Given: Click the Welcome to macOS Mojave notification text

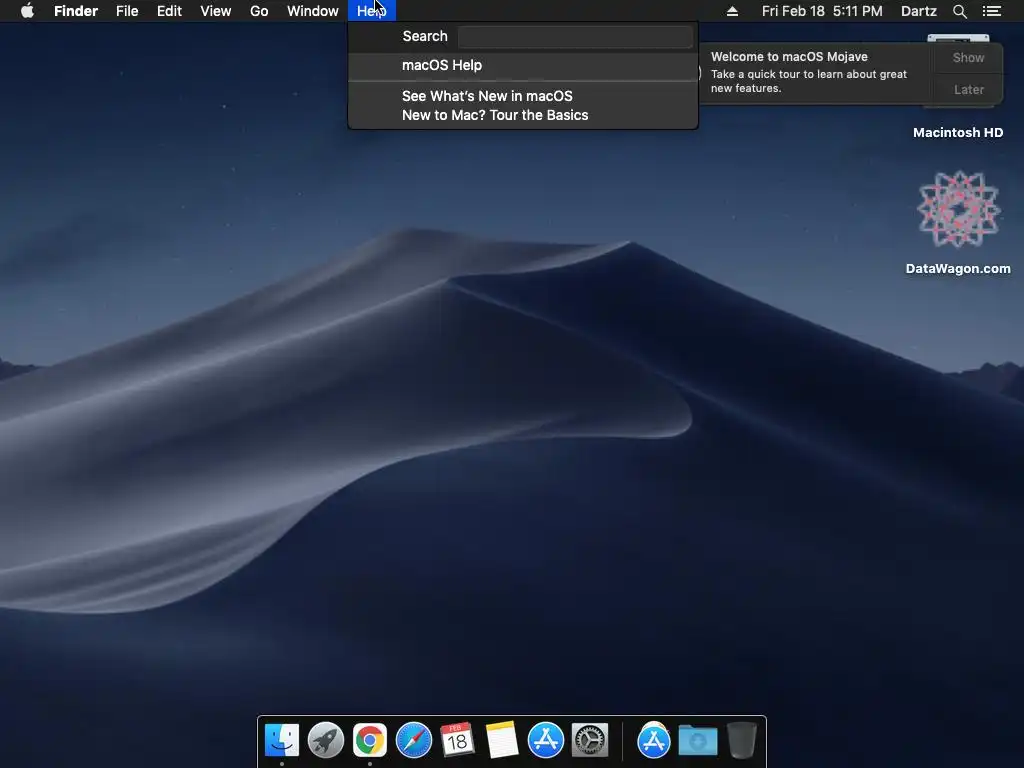Looking at the screenshot, I should 789,57.
